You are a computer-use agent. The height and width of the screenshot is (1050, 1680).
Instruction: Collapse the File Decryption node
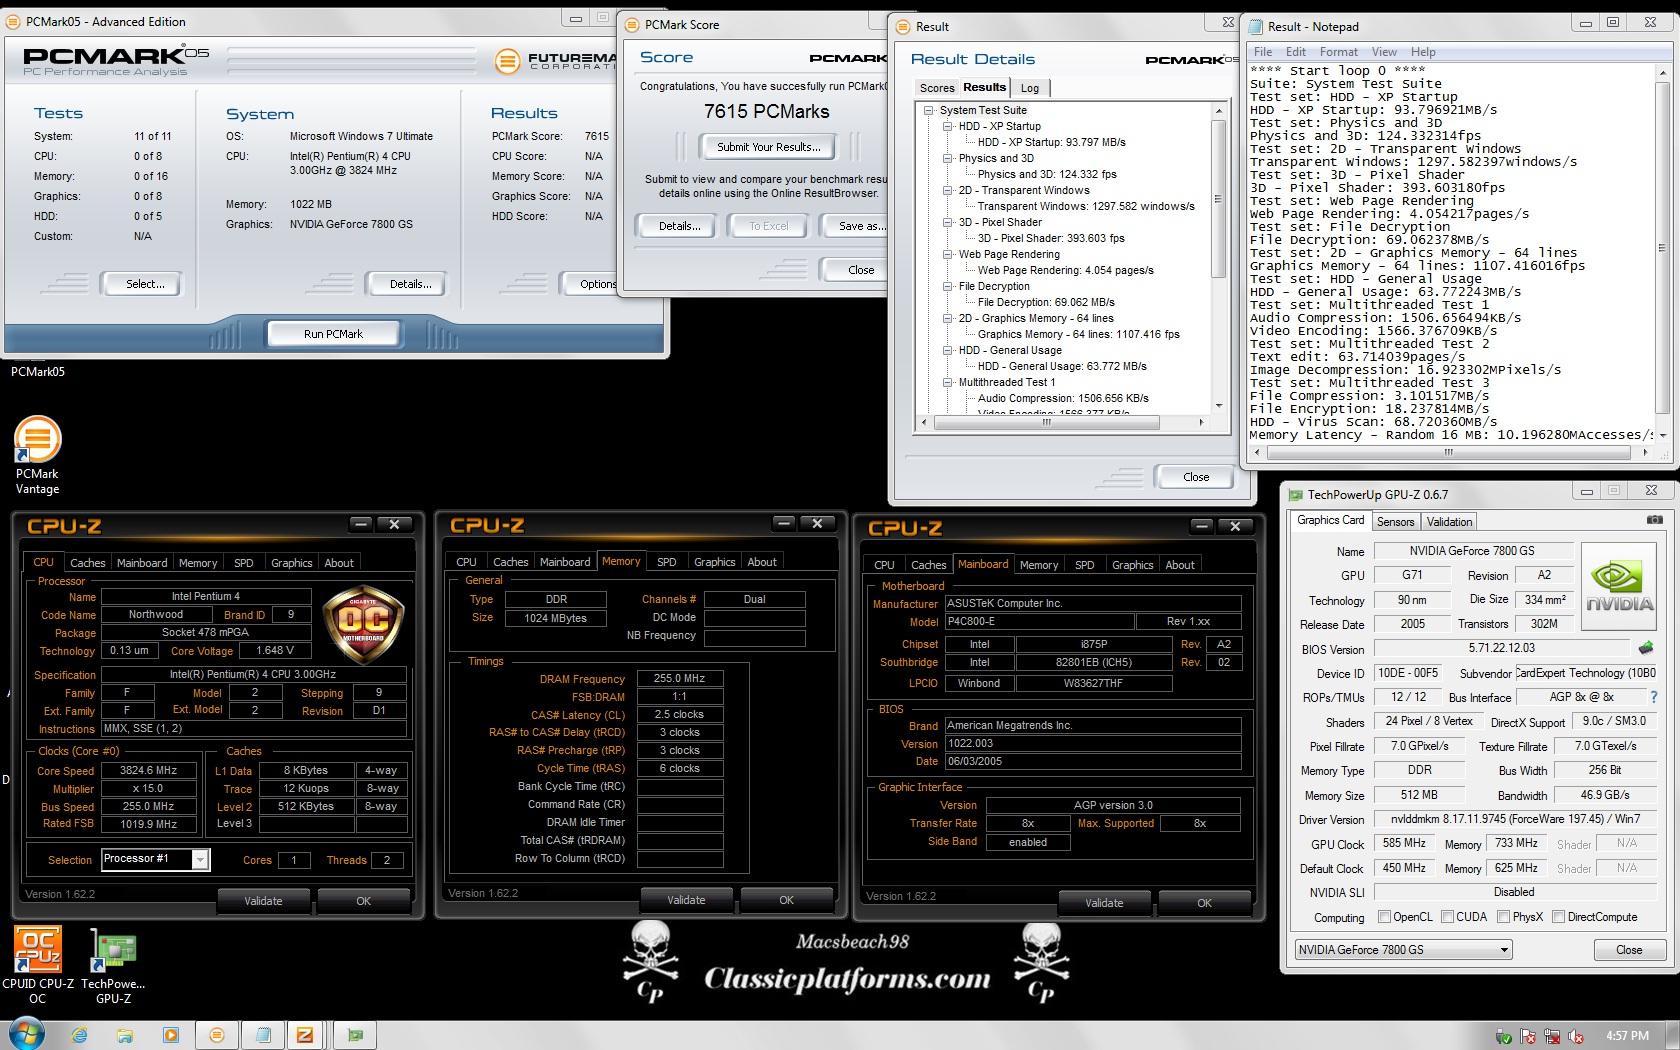[948, 286]
